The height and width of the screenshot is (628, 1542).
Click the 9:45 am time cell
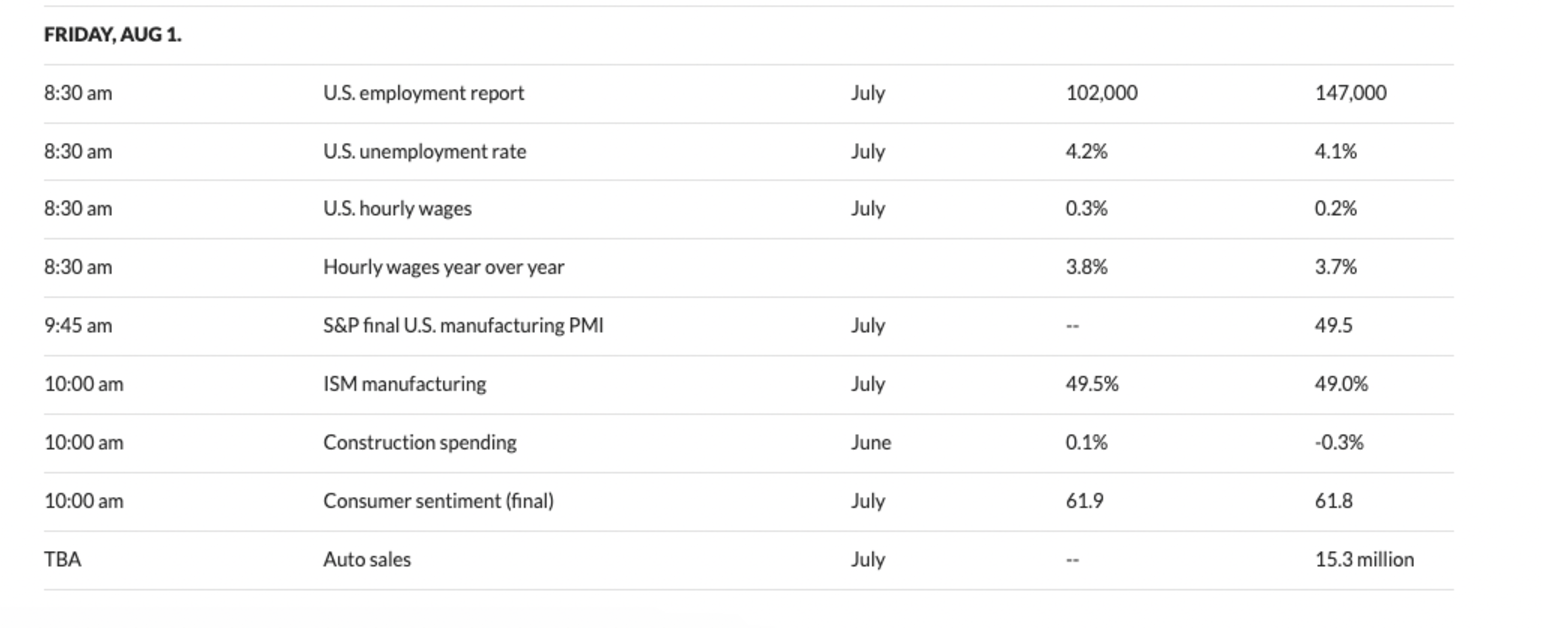click(78, 326)
